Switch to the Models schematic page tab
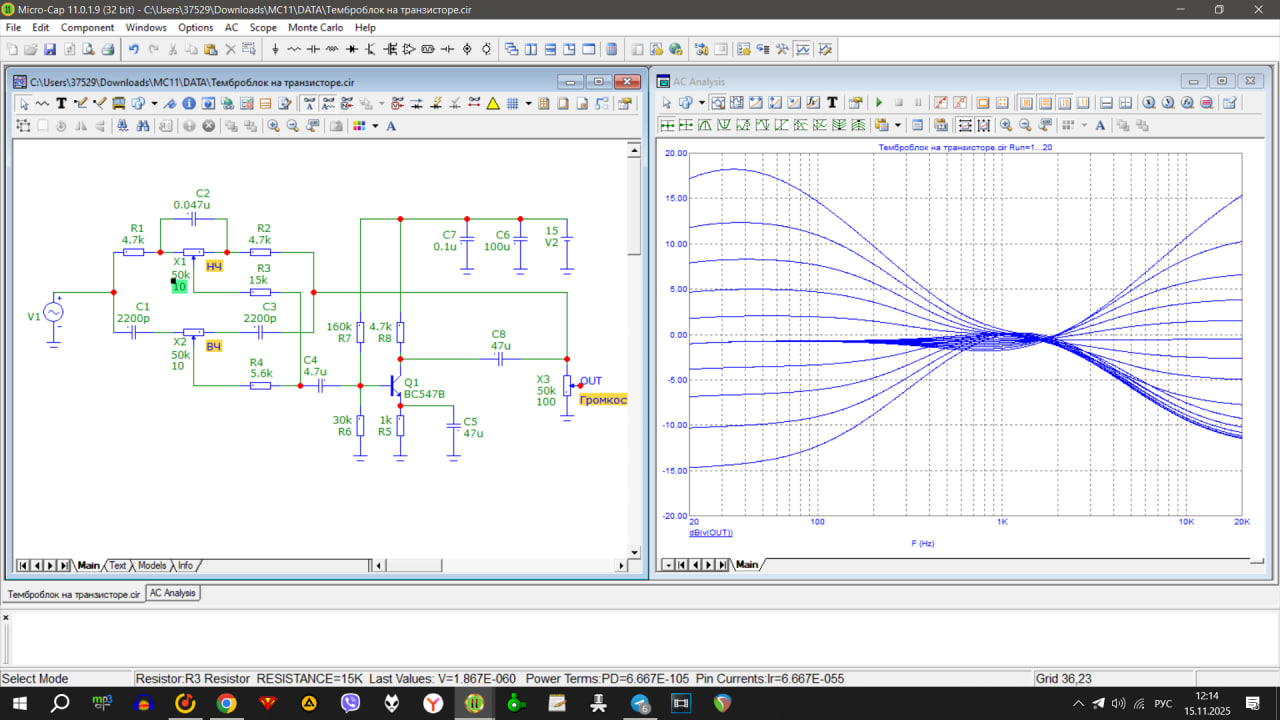Viewport: 1280px width, 720px height. pos(152,566)
